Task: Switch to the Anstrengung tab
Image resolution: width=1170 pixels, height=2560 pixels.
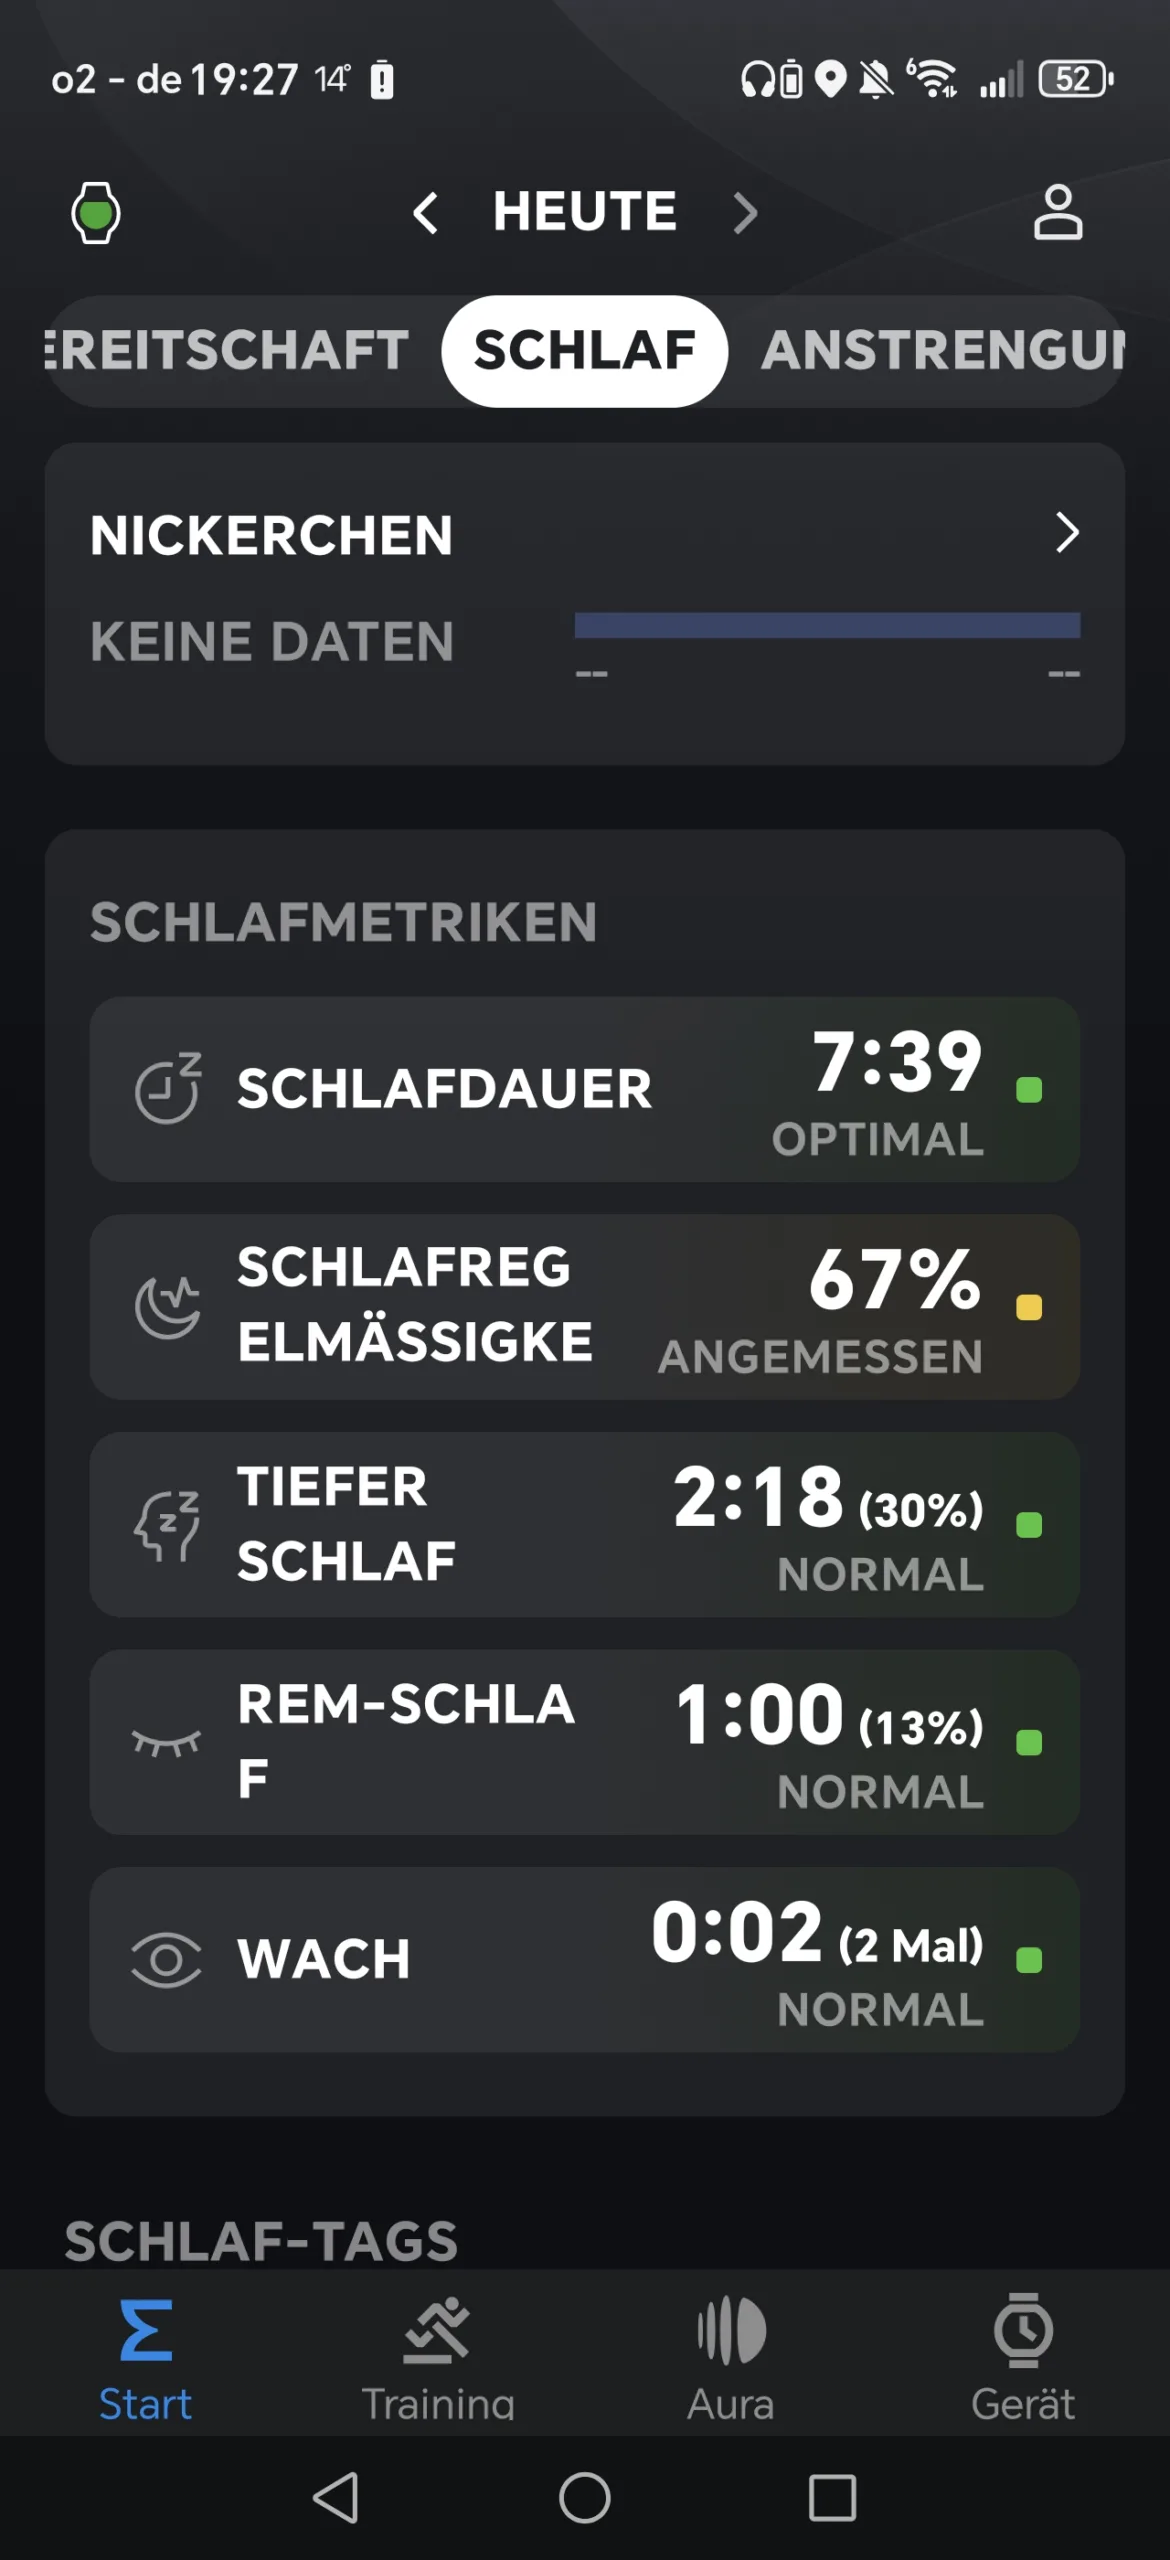Action: (x=940, y=351)
